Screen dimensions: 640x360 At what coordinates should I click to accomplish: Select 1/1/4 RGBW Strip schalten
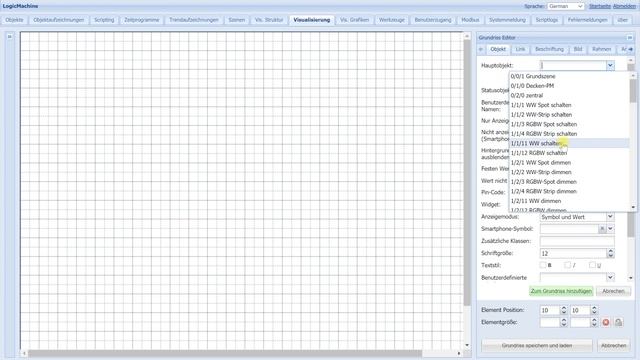569,134
